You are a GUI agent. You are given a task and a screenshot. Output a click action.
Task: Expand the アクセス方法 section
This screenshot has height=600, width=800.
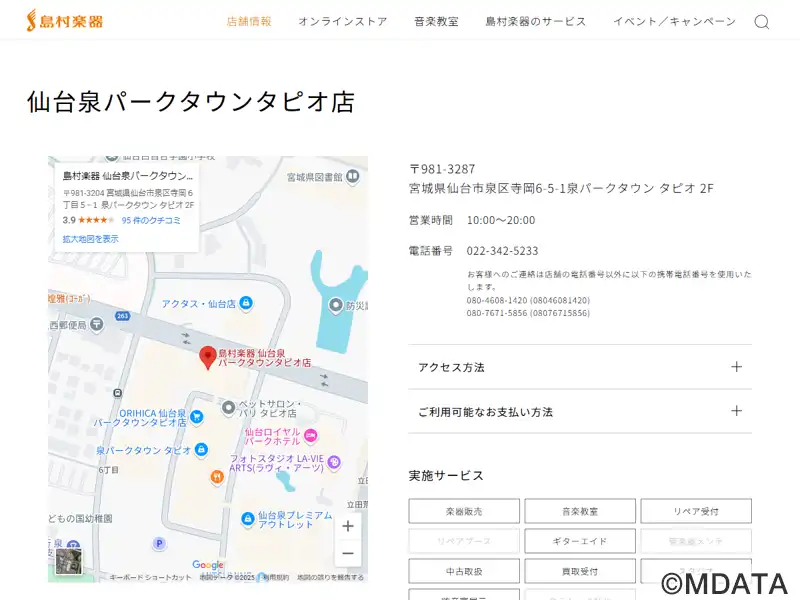click(580, 367)
